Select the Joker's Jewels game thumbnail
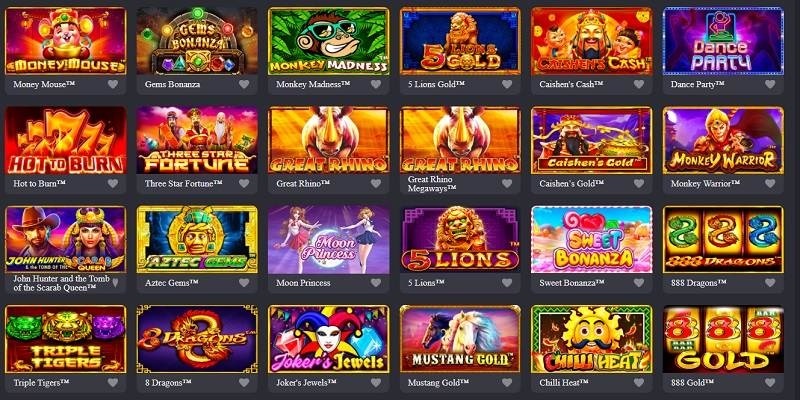This screenshot has height=400, width=800. pos(329,339)
